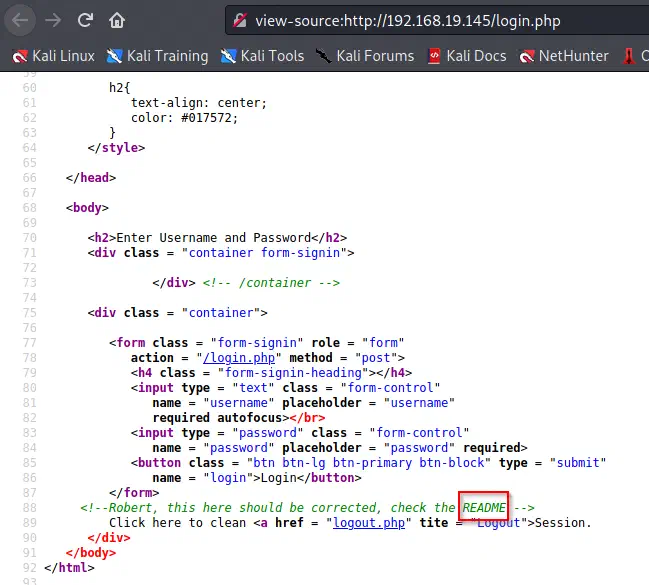Follow the logout.php link in source
The image size is (649, 585).
click(x=369, y=522)
